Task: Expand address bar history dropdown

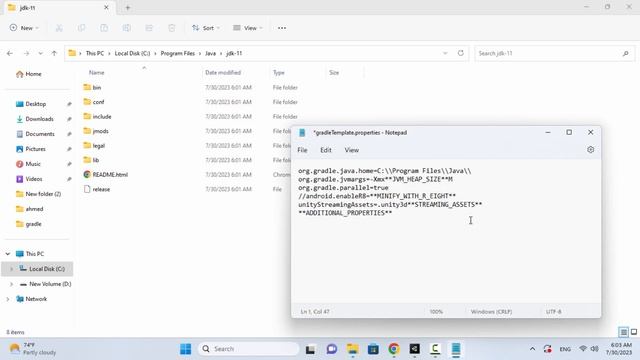Action: click(x=445, y=53)
